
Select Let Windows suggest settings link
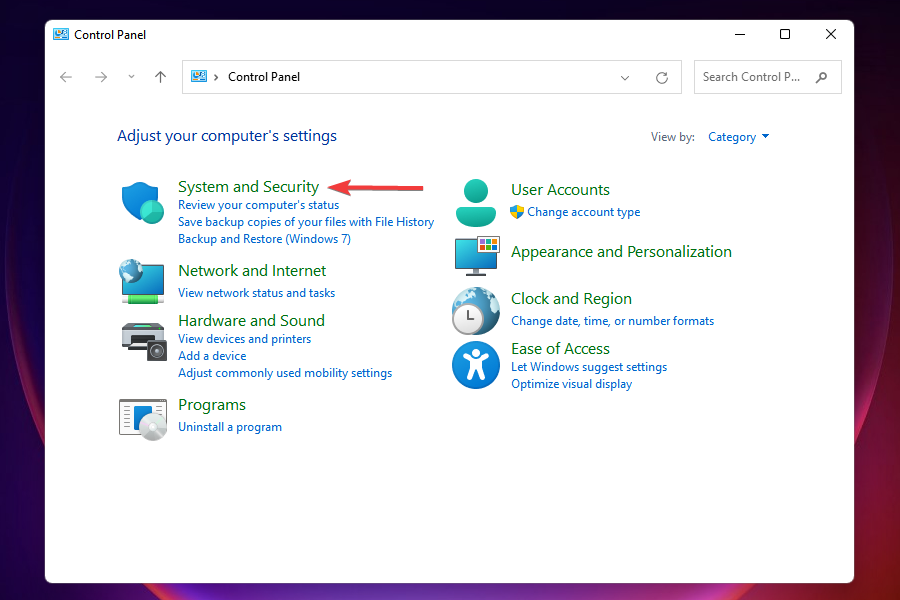click(589, 367)
